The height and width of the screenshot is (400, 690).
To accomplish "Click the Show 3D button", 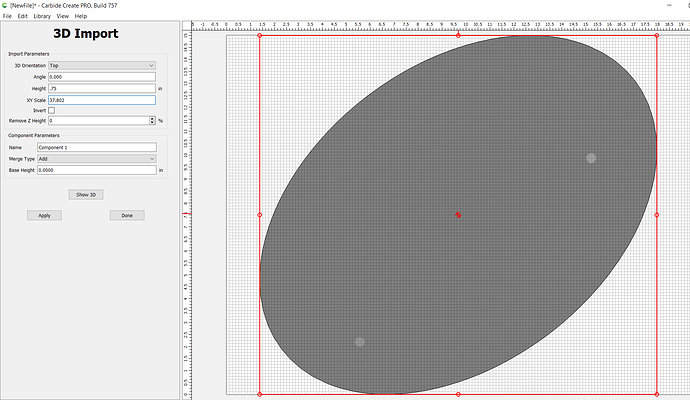I will pyautogui.click(x=86, y=194).
